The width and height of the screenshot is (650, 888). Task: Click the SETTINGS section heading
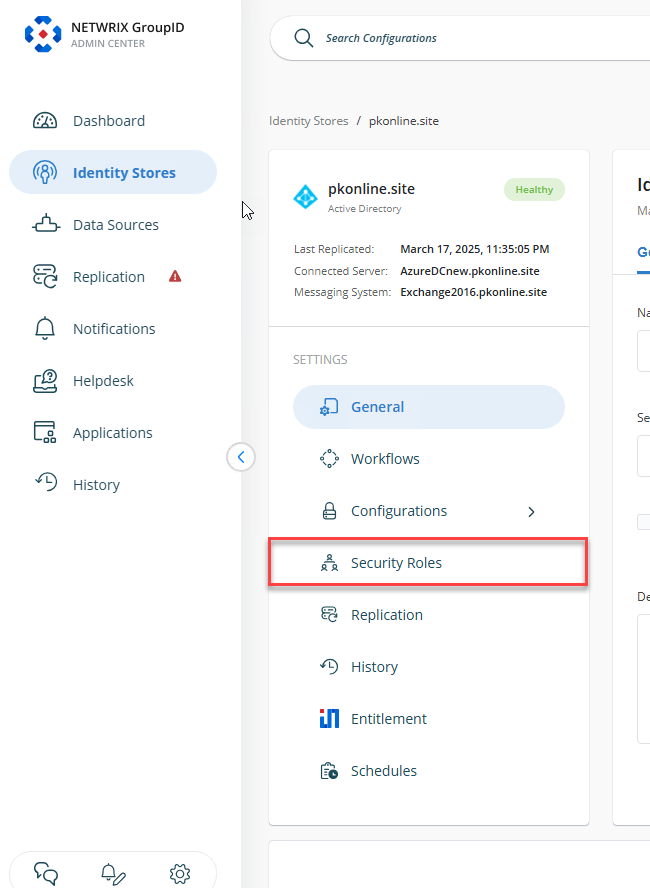click(320, 360)
